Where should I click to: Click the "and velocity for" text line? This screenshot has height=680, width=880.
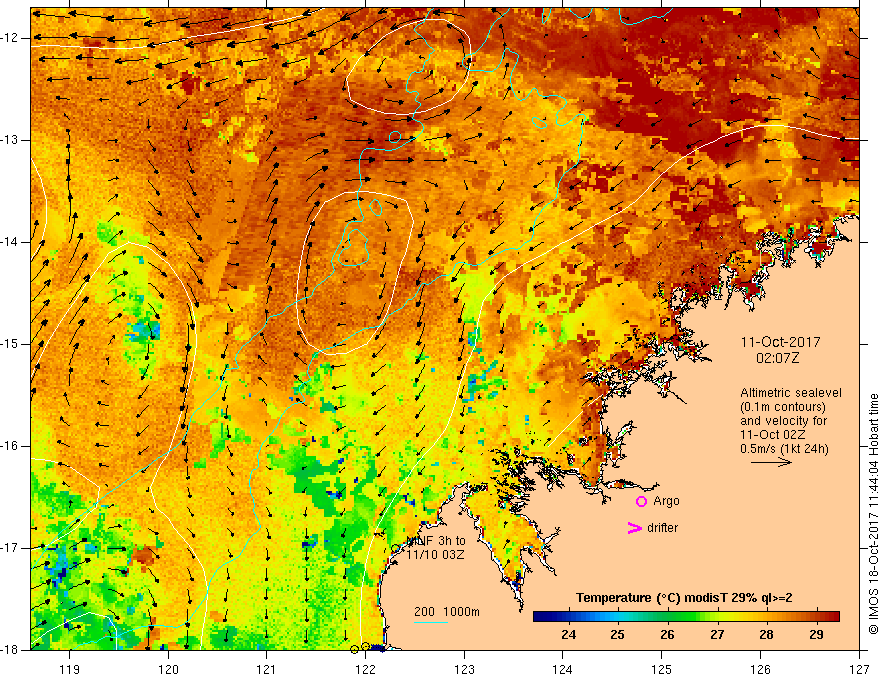tap(783, 420)
